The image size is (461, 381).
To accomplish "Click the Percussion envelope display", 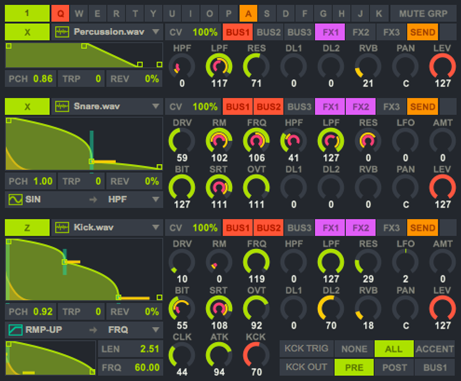I will 84,55.
